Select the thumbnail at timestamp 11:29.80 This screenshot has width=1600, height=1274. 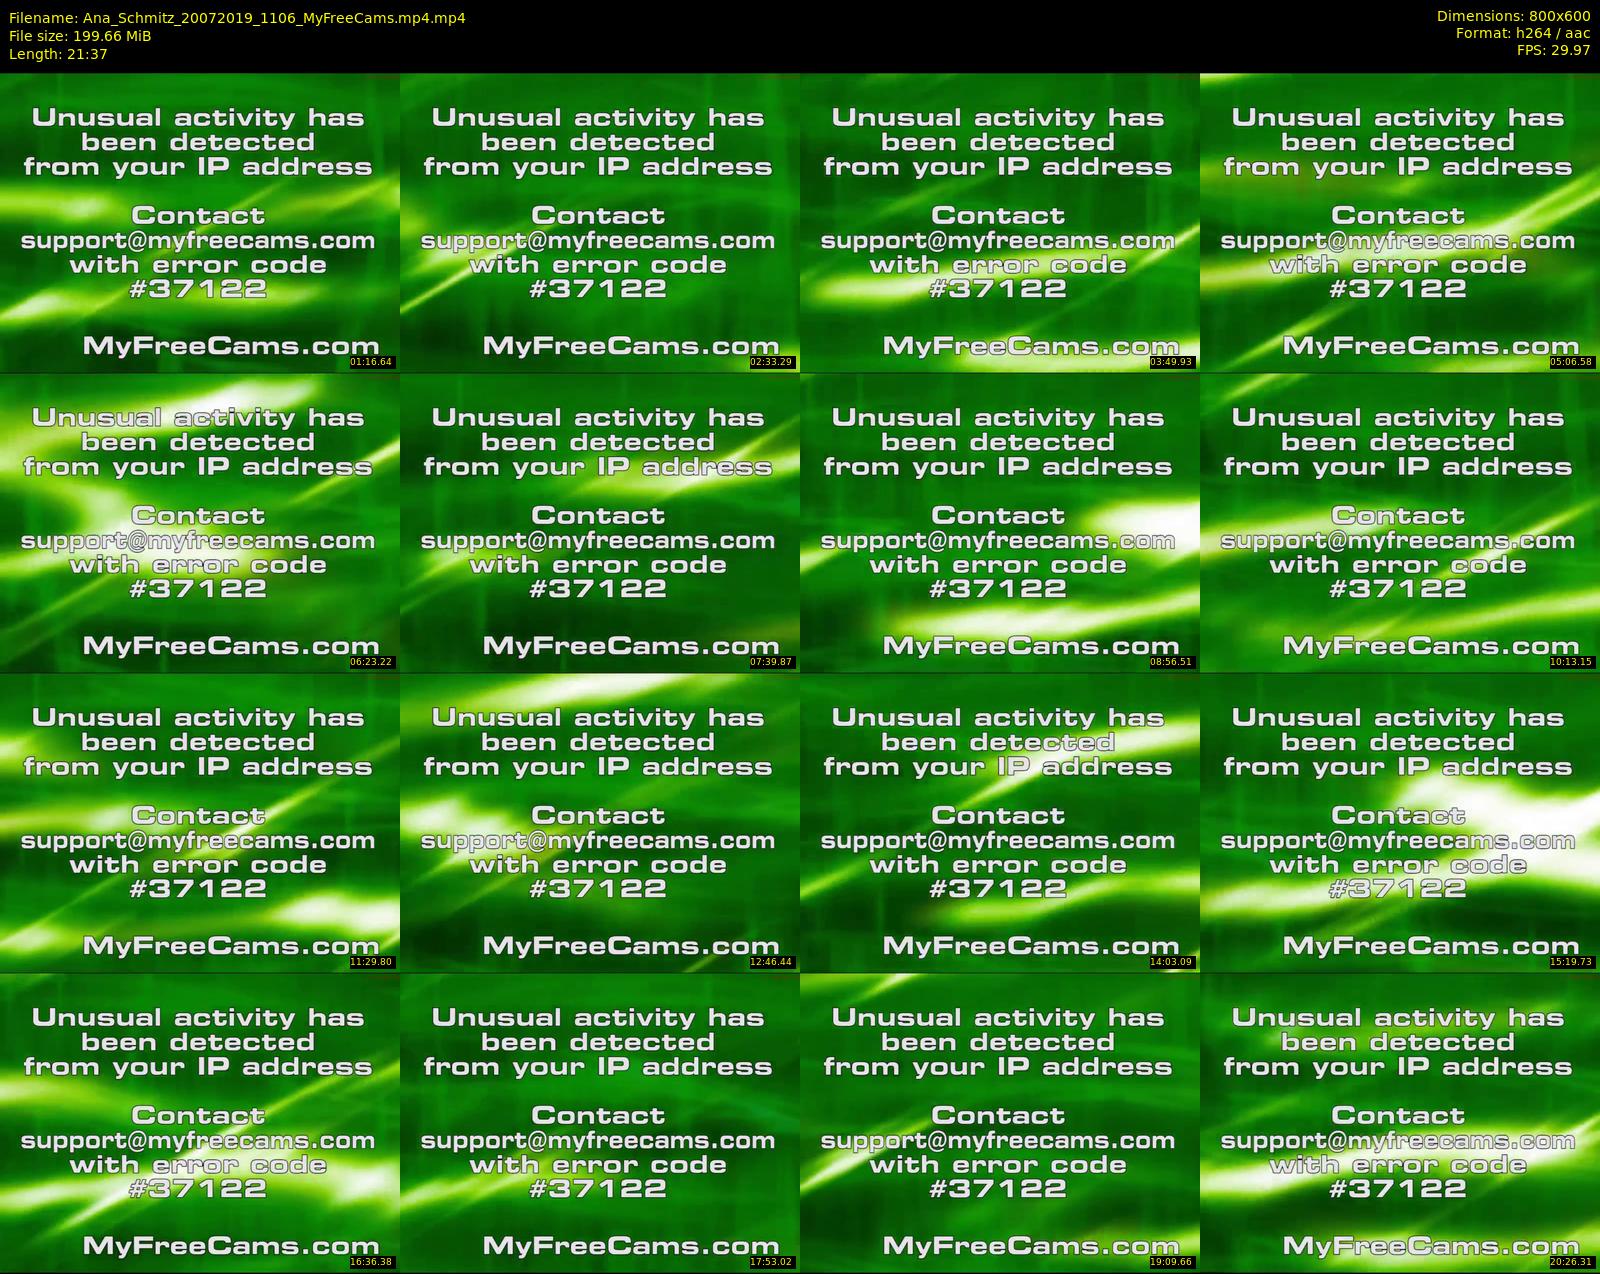pyautogui.click(x=200, y=822)
